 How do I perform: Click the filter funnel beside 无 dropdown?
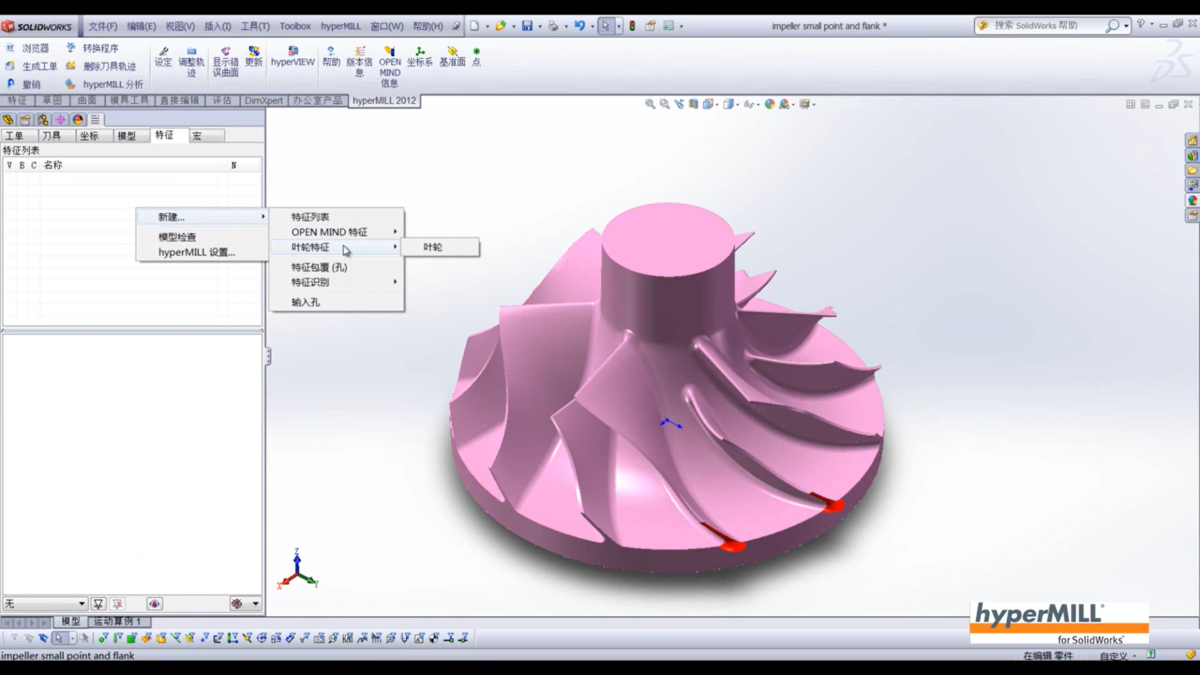tap(98, 604)
